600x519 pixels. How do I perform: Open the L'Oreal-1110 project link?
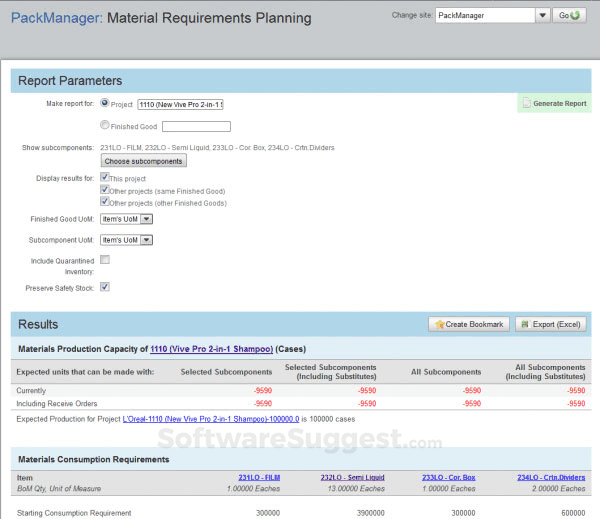point(211,417)
